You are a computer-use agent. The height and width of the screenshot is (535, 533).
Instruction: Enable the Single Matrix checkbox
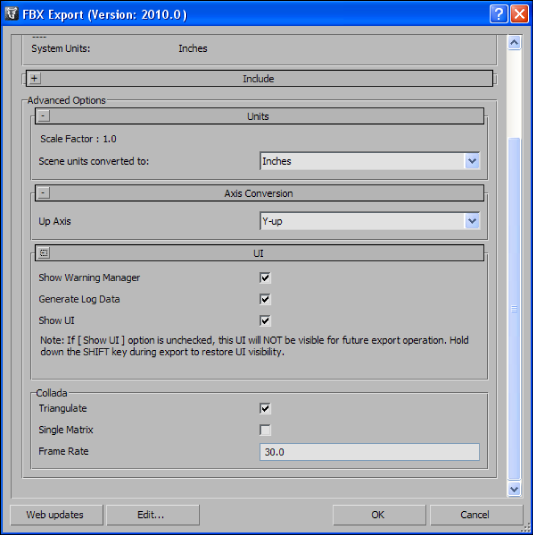tap(265, 430)
